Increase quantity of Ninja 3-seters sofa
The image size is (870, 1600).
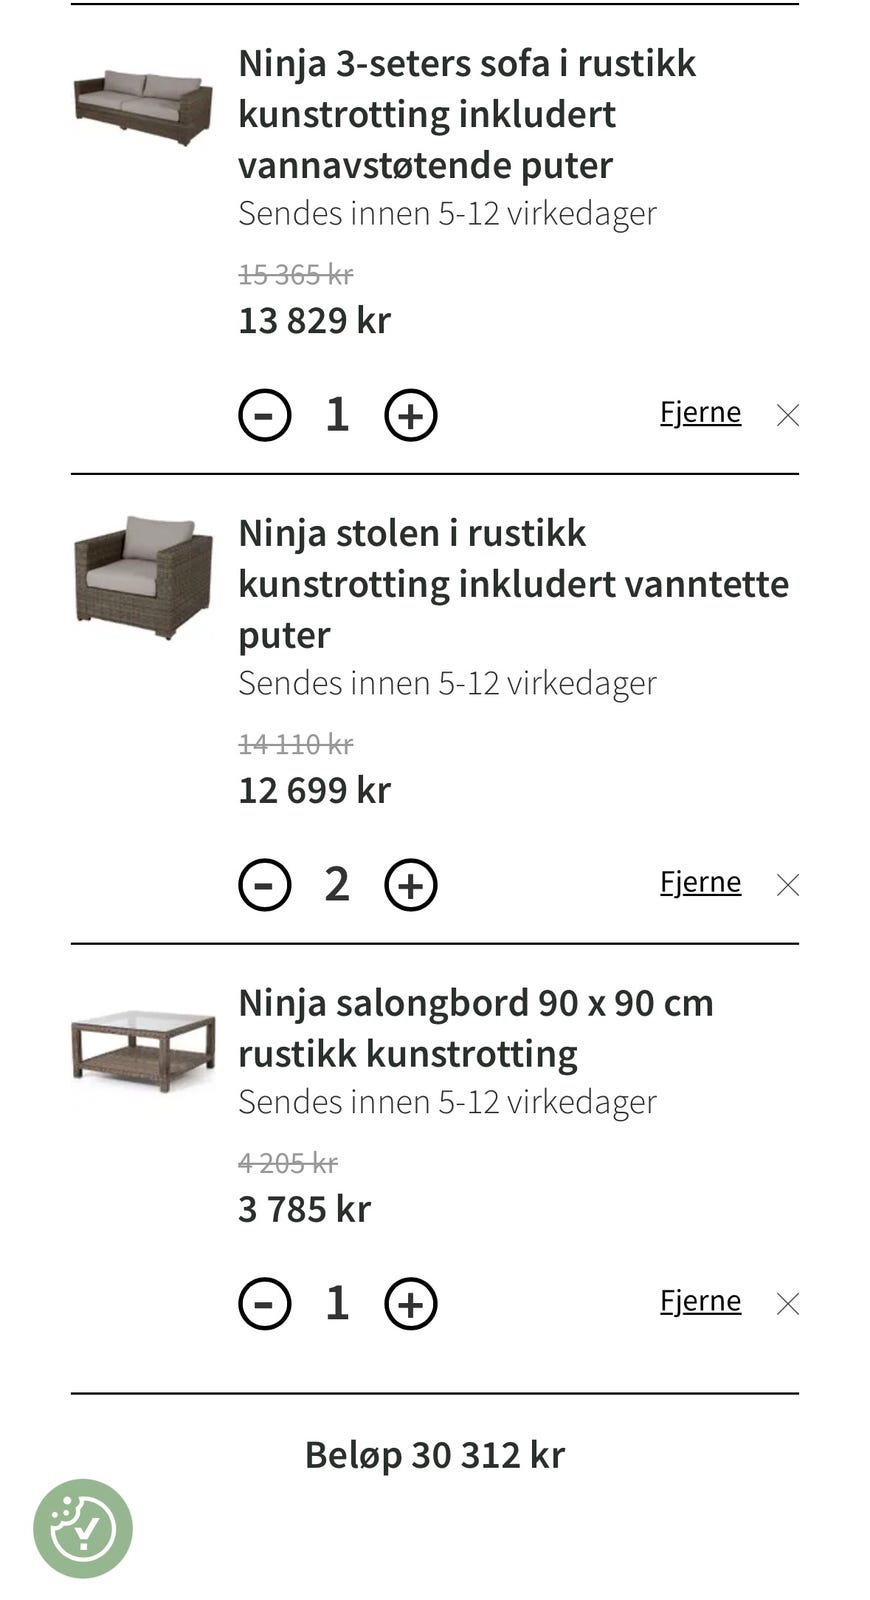tap(411, 415)
